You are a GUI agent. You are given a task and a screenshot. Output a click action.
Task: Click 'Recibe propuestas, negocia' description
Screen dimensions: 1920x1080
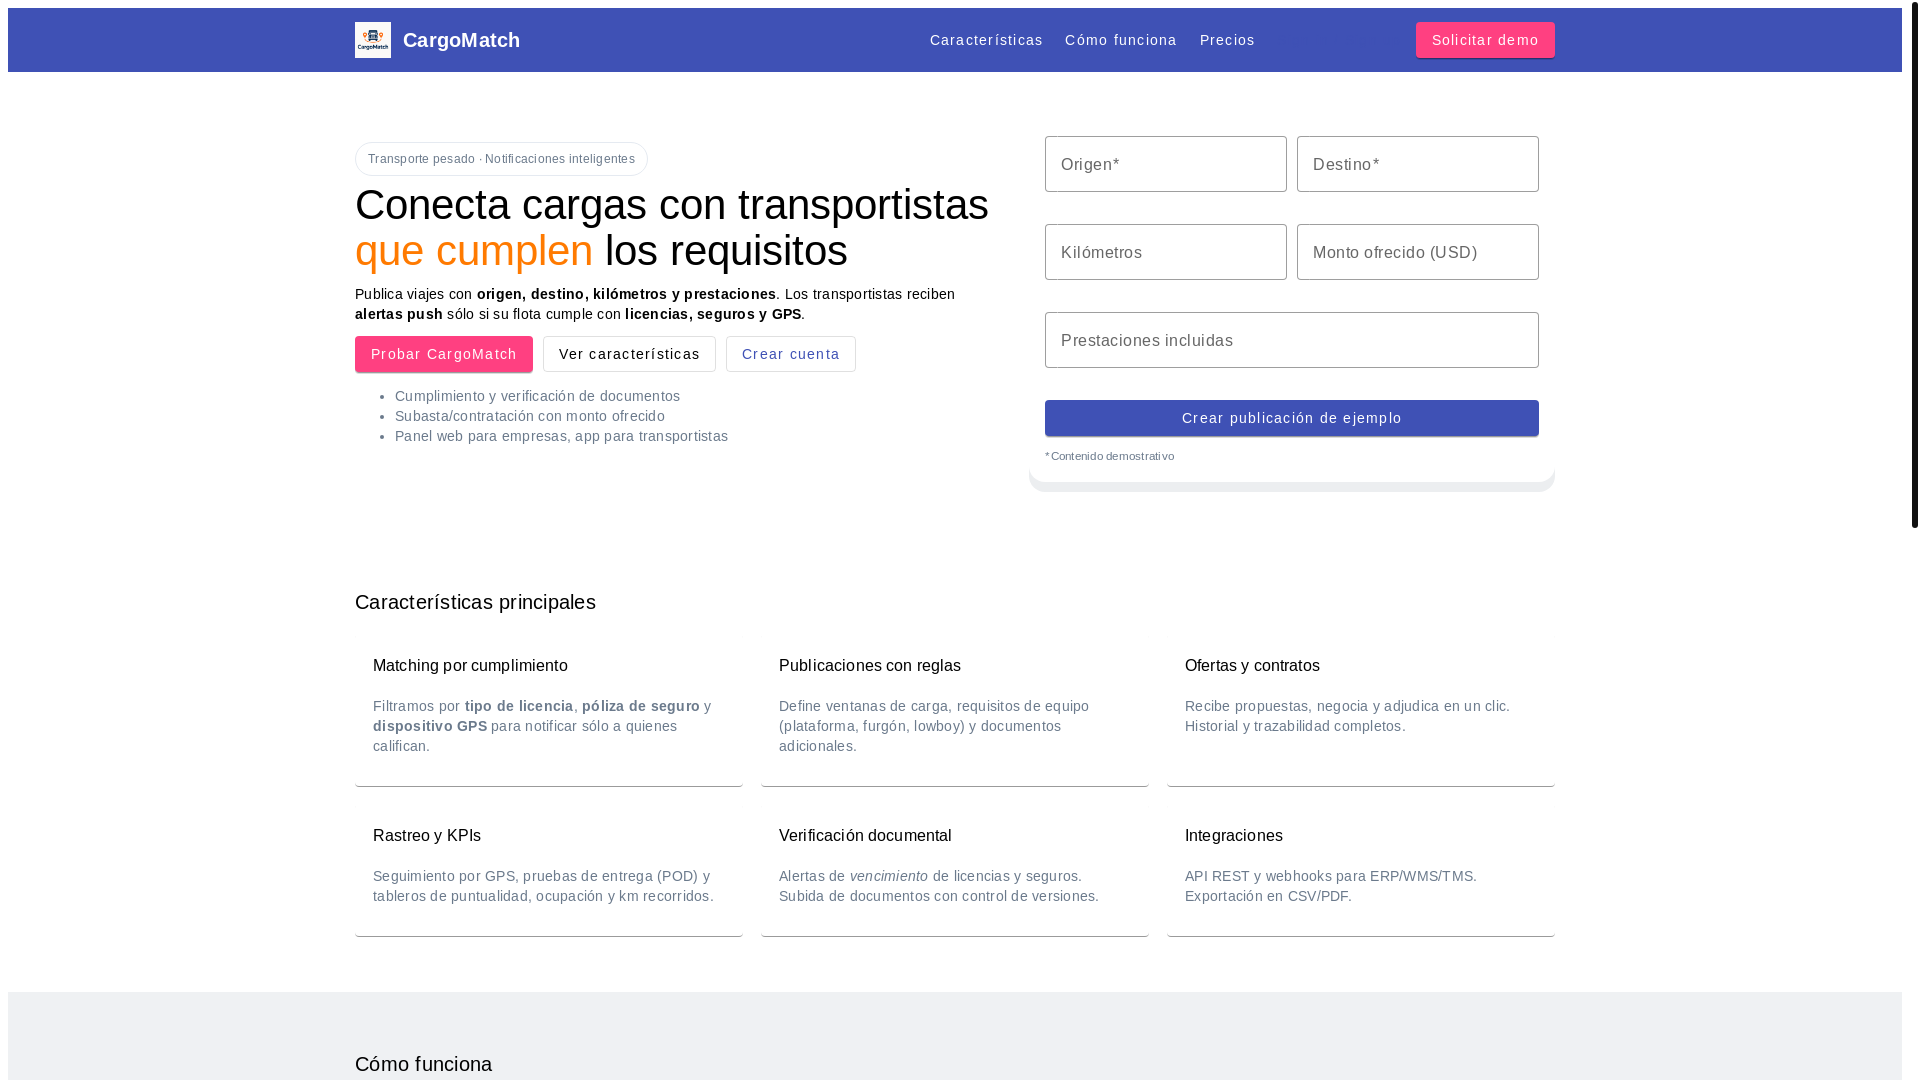[1347, 716]
